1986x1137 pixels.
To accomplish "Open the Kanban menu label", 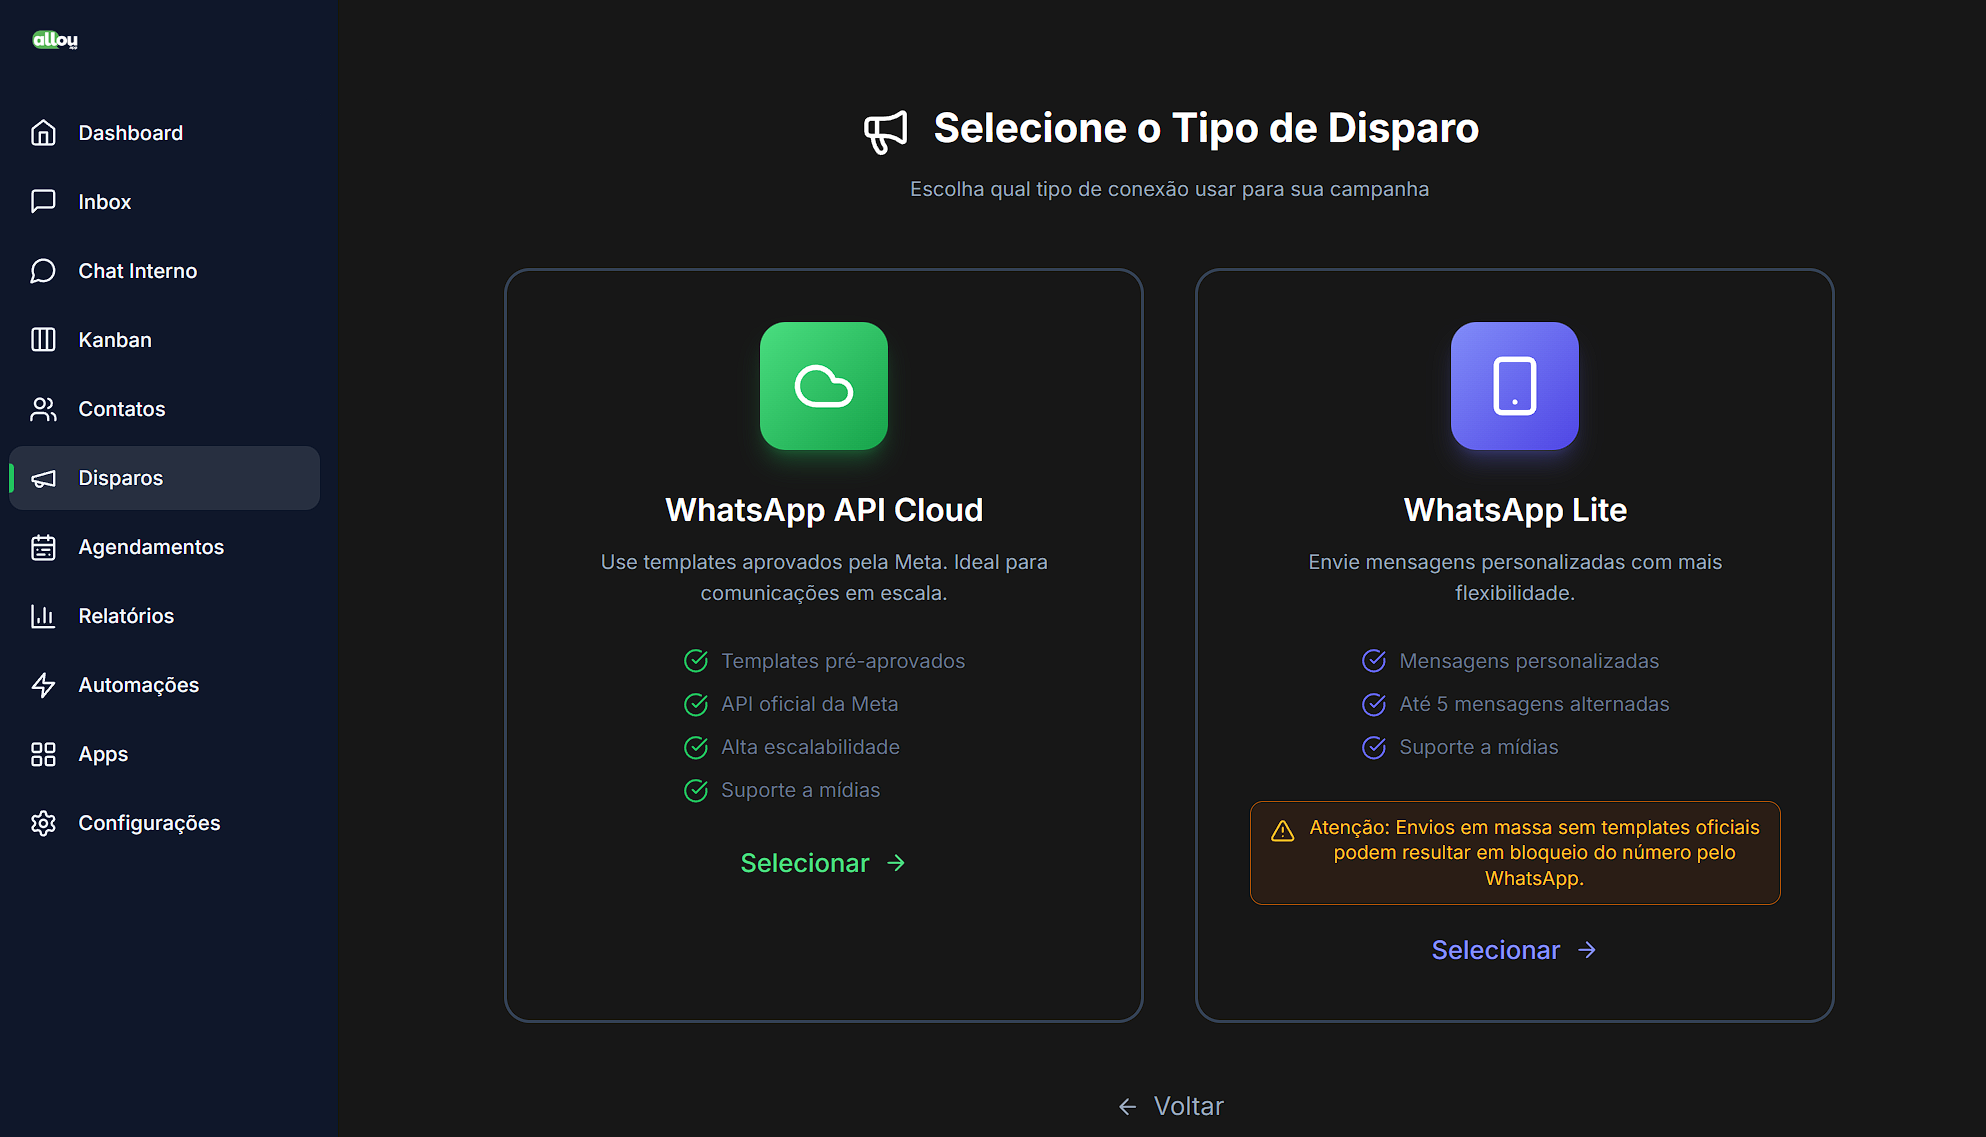I will 115,340.
